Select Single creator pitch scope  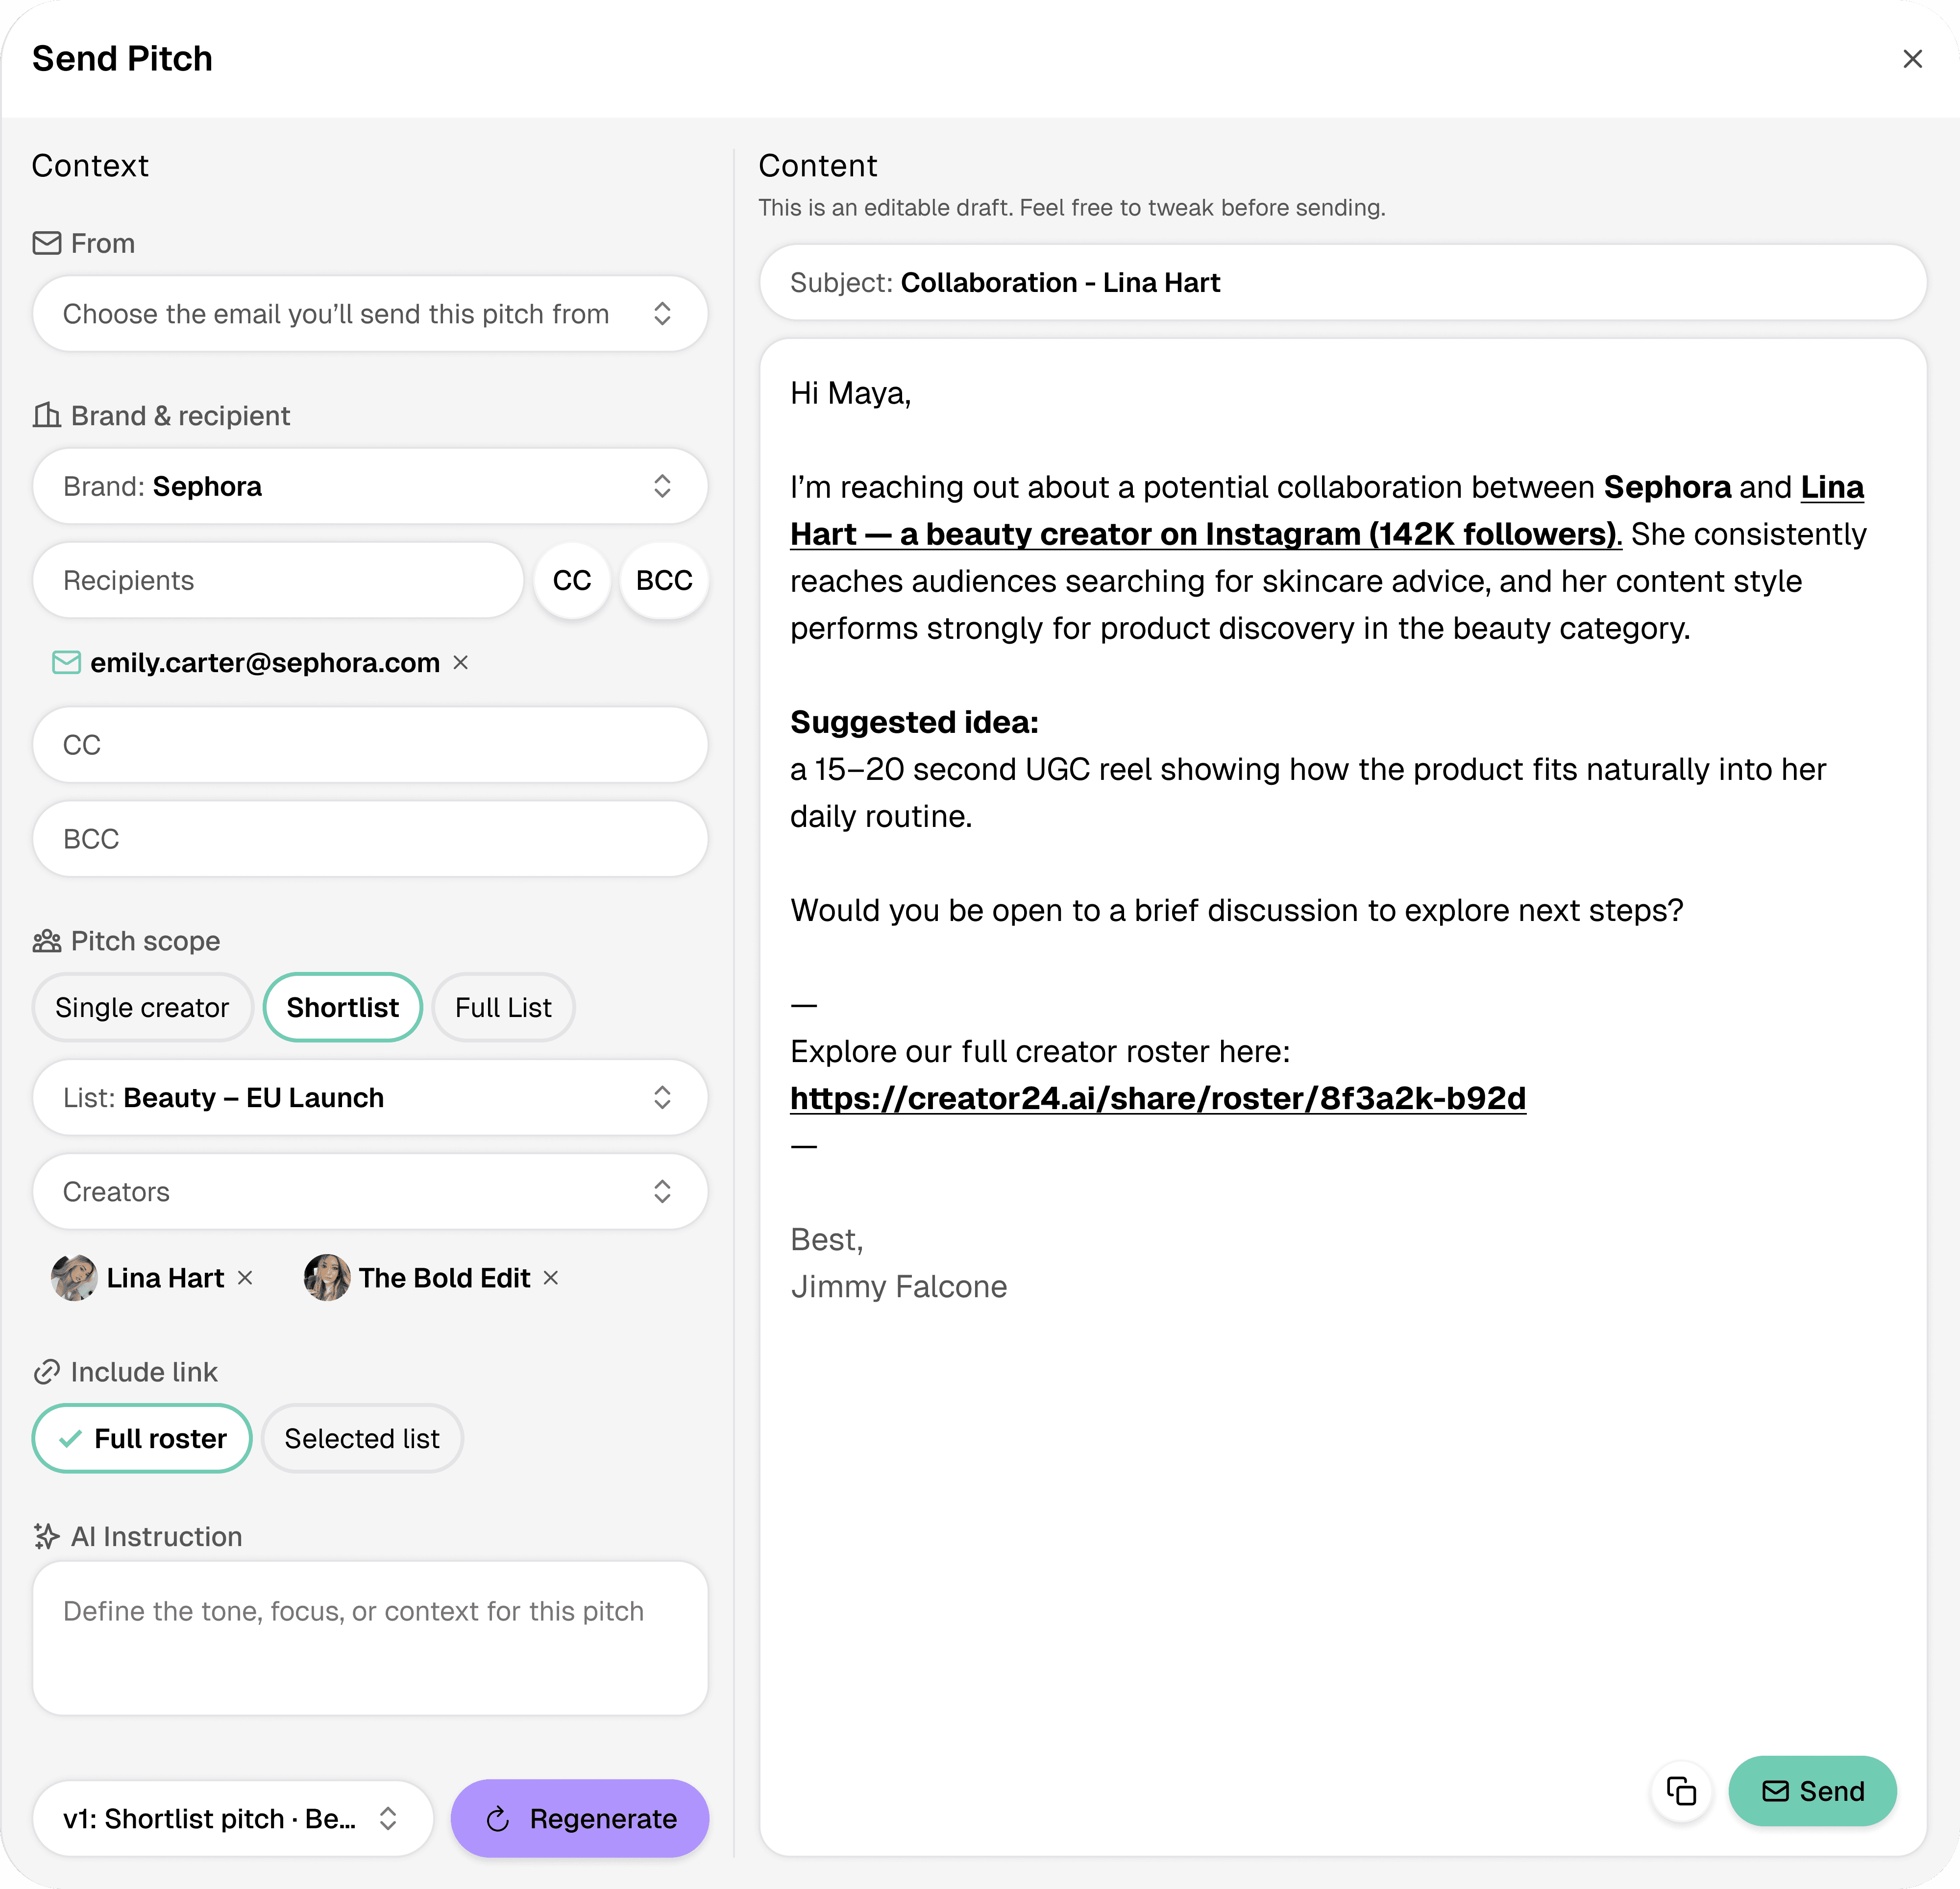(142, 1008)
